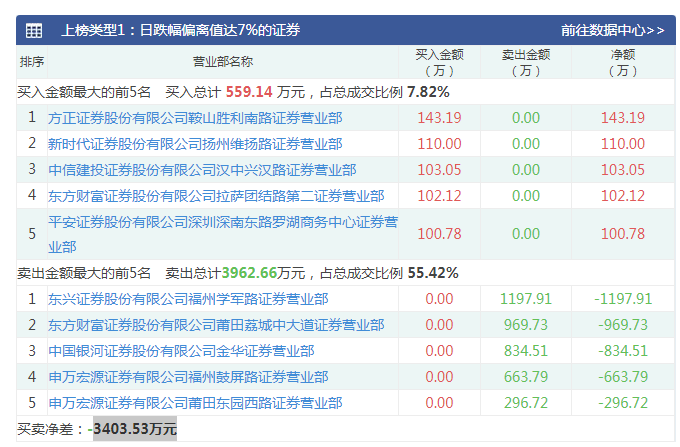Click net value -663.79
Screen dimensions: 680x447
point(623,377)
